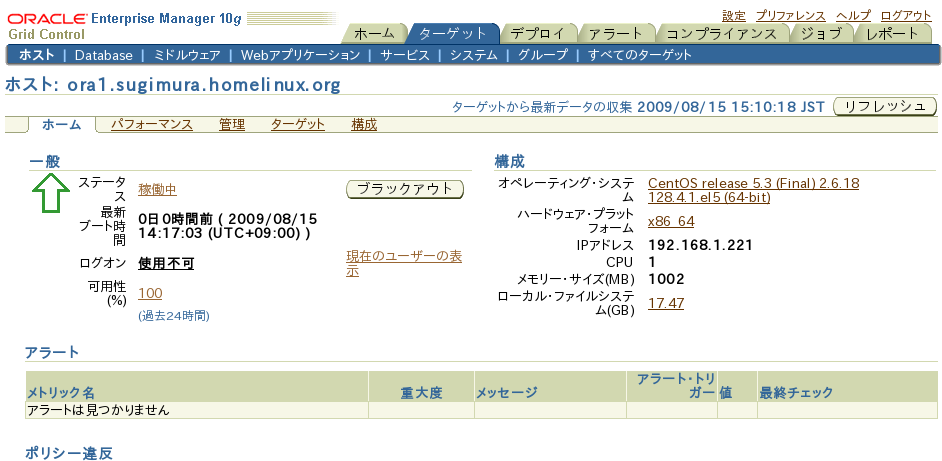942x461 pixels.
Task: Click the availability 100 link
Action: (150, 293)
